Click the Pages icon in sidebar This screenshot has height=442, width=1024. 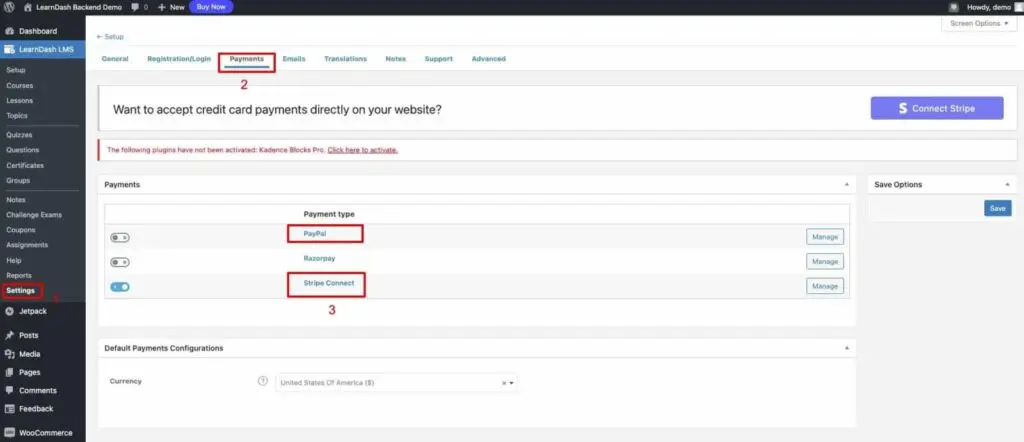9,372
